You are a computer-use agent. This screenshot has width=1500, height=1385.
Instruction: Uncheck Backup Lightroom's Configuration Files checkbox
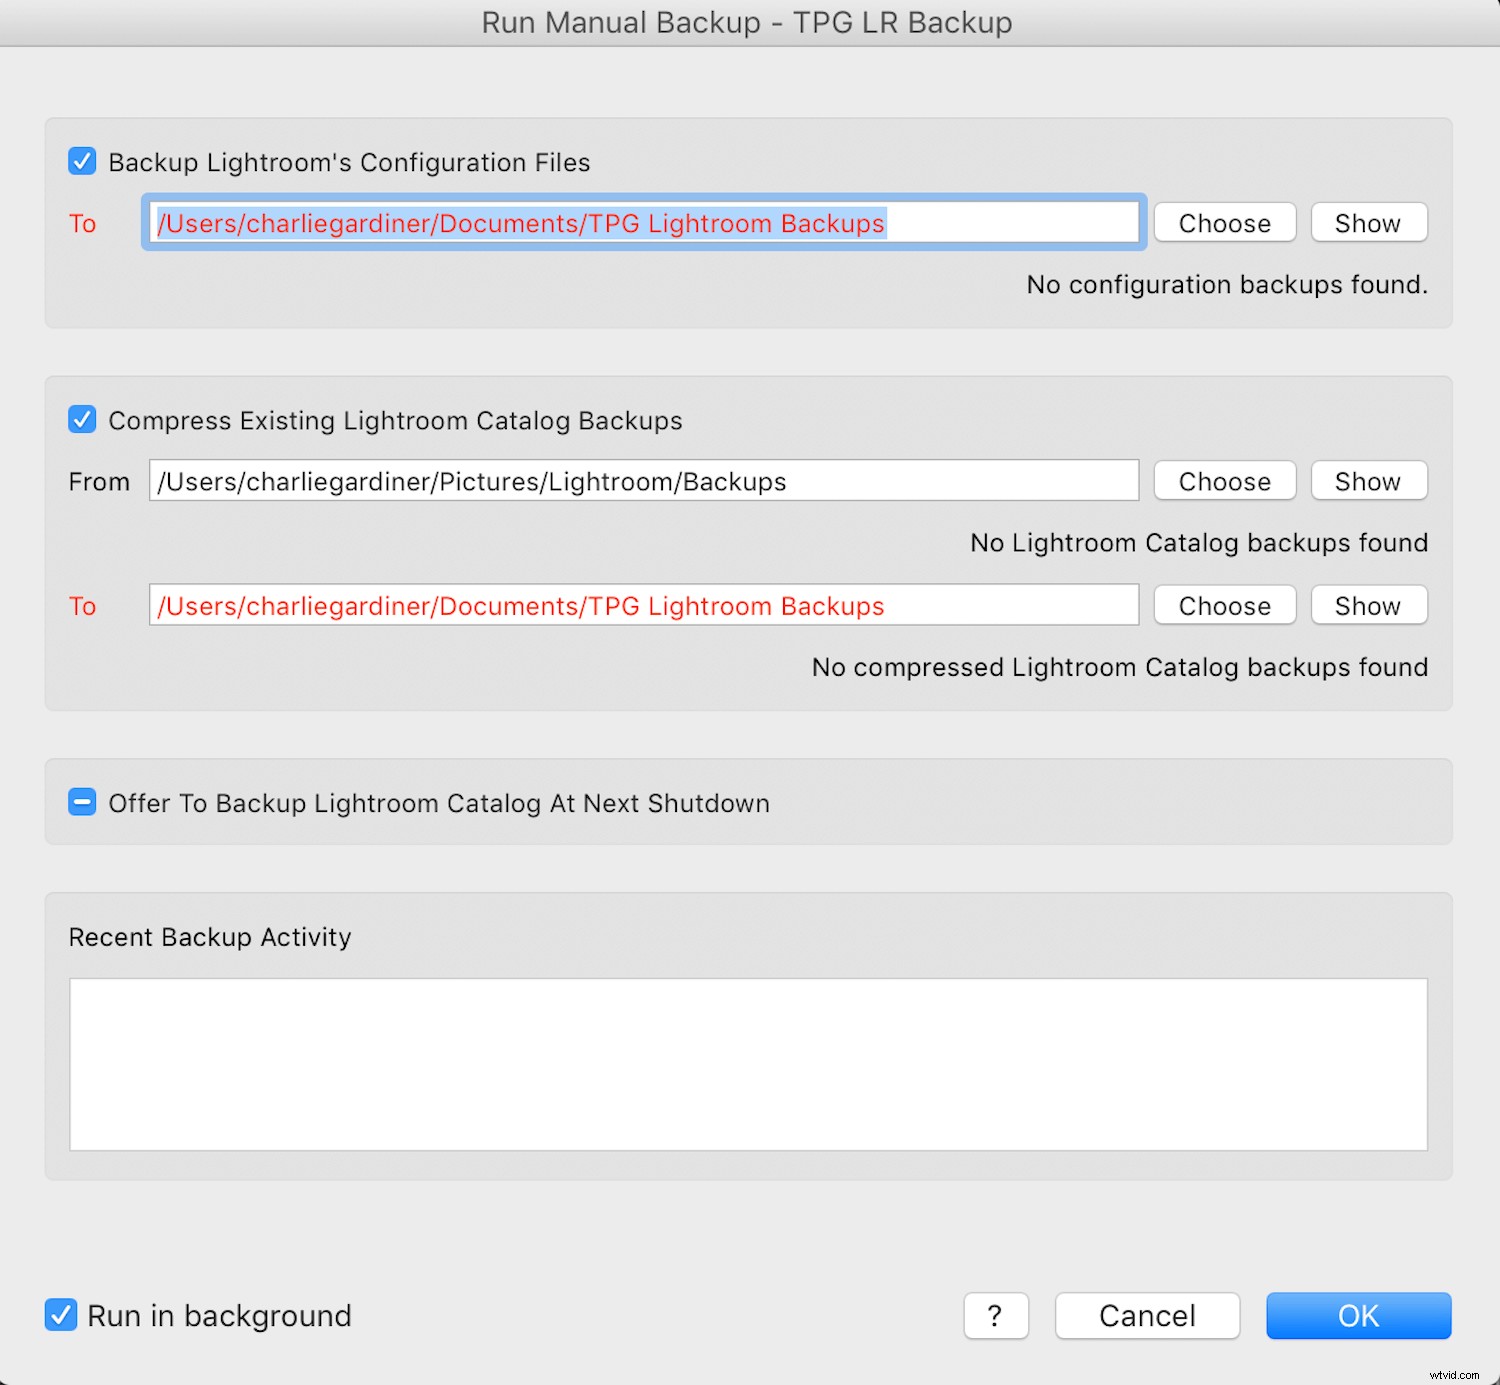[x=82, y=162]
